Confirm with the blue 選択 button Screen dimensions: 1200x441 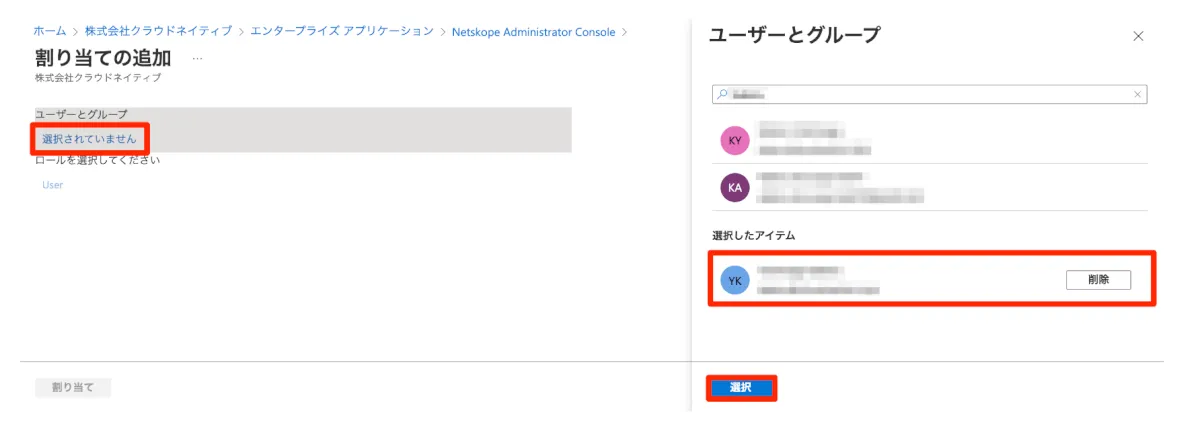point(741,387)
